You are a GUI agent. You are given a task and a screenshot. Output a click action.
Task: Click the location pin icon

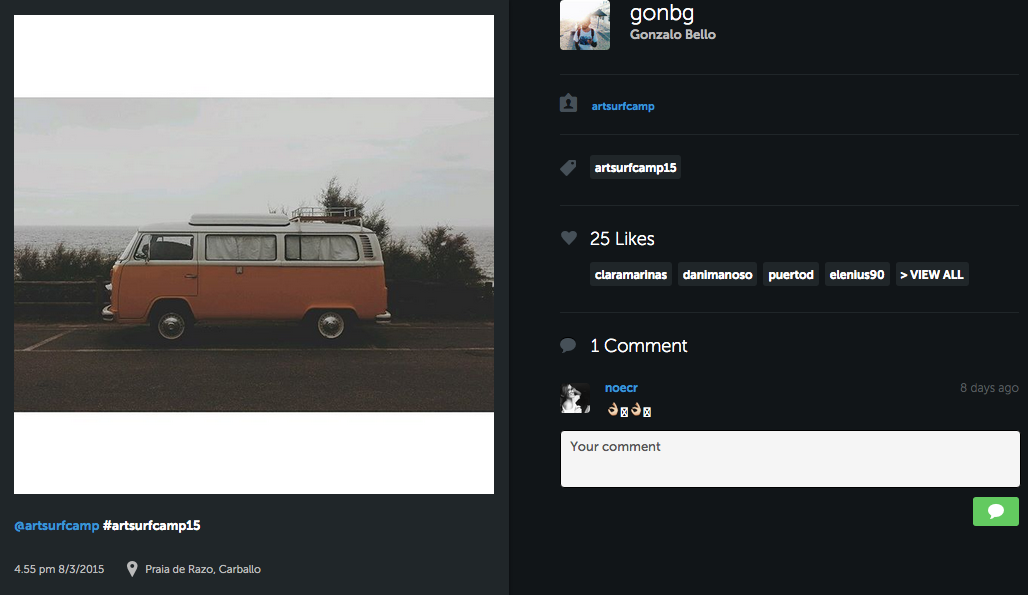tap(132, 569)
